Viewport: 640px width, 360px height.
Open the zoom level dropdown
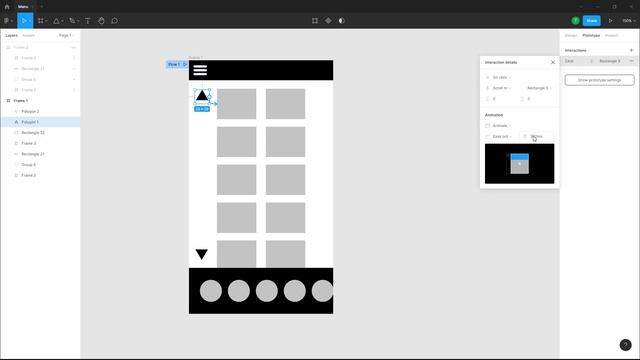pyautogui.click(x=629, y=20)
